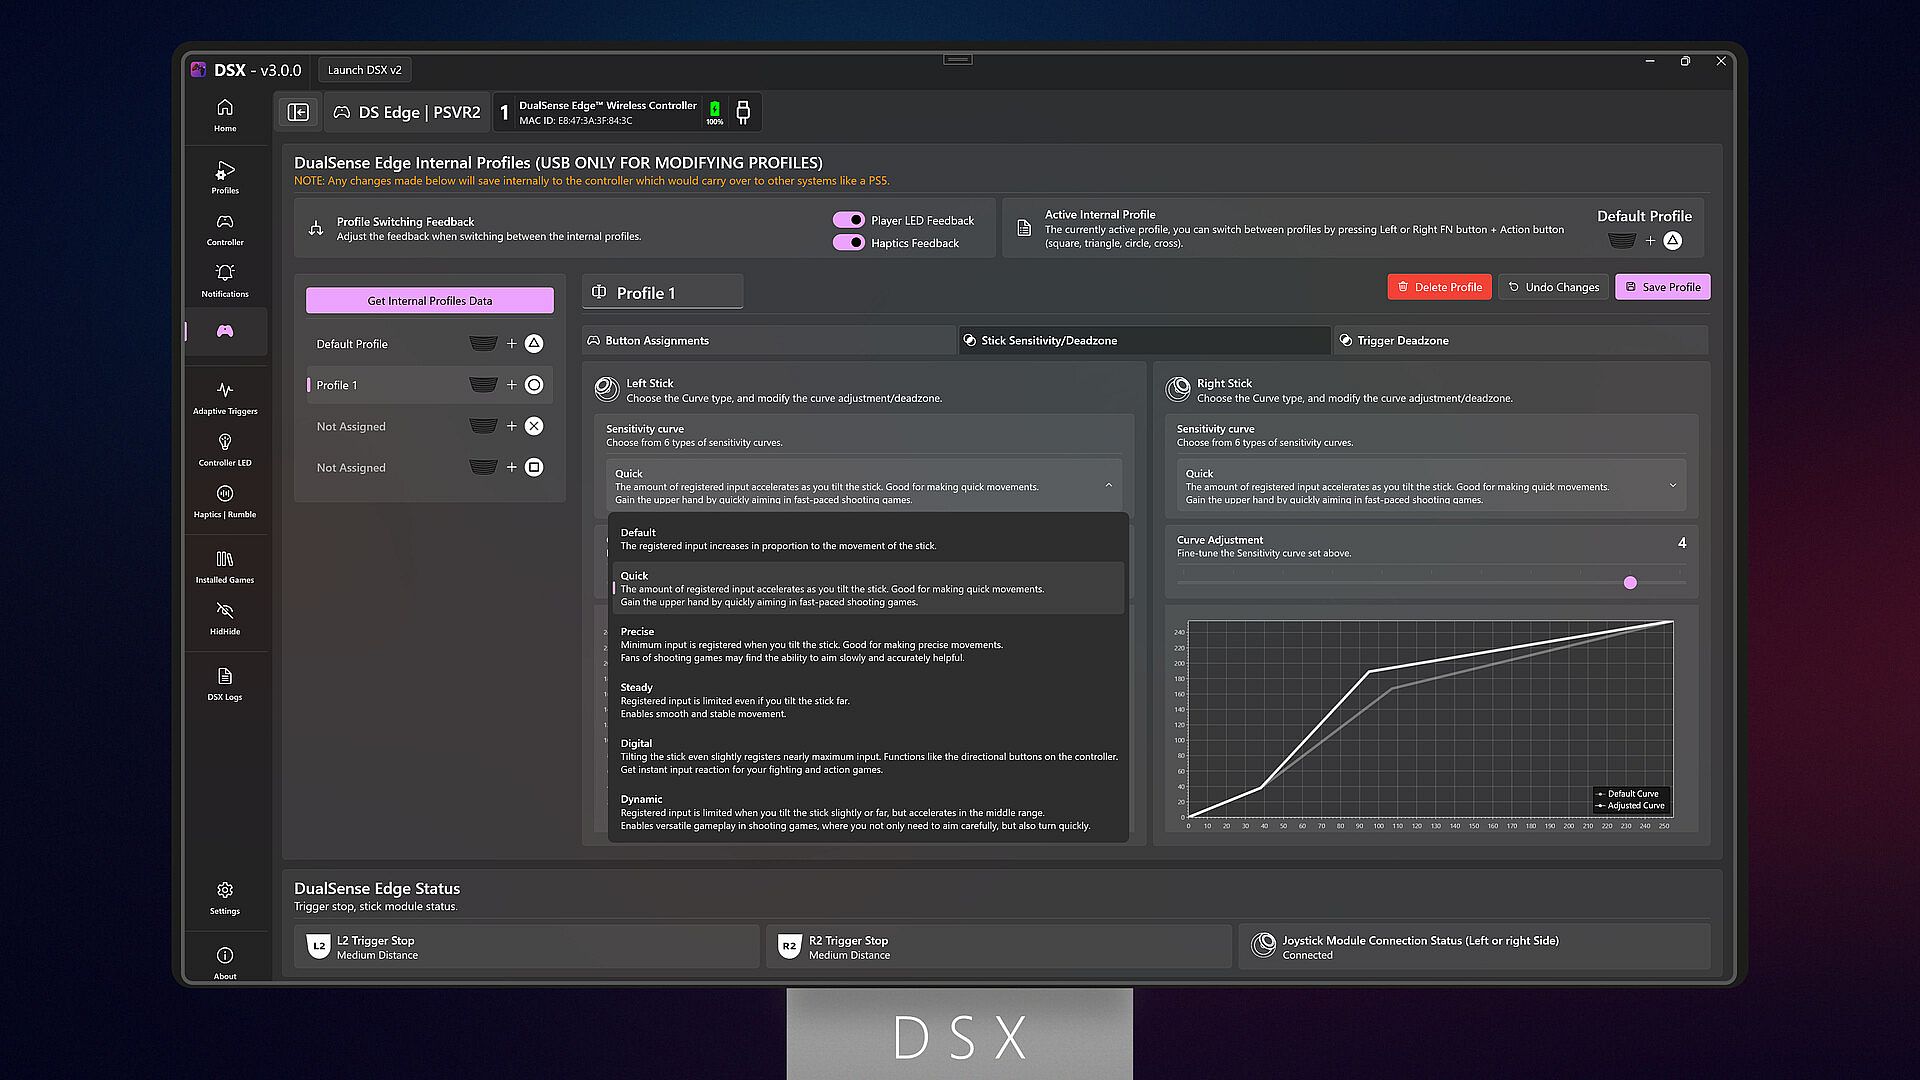
Task: Open Notifications bell in sidebar
Action: [x=225, y=280]
